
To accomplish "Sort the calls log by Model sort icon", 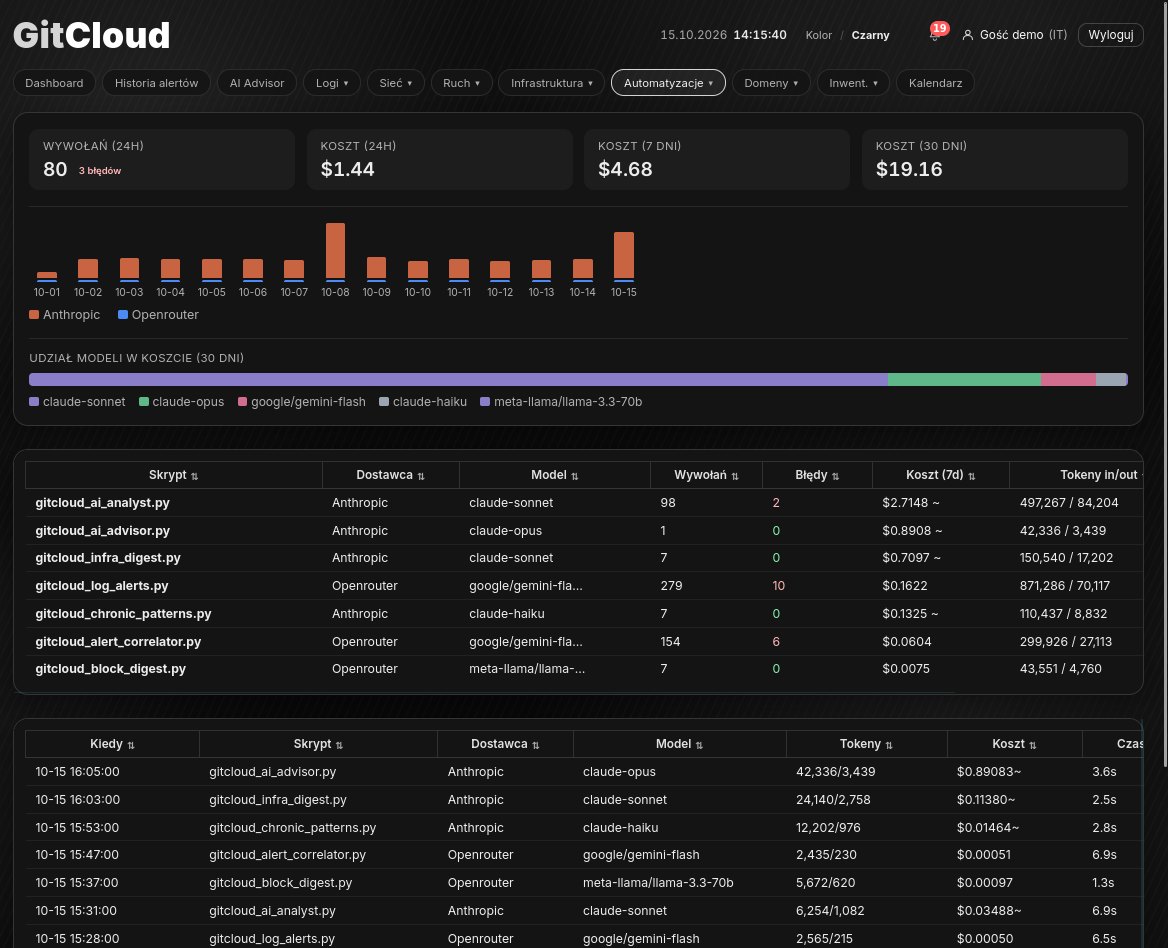I will (x=699, y=745).
